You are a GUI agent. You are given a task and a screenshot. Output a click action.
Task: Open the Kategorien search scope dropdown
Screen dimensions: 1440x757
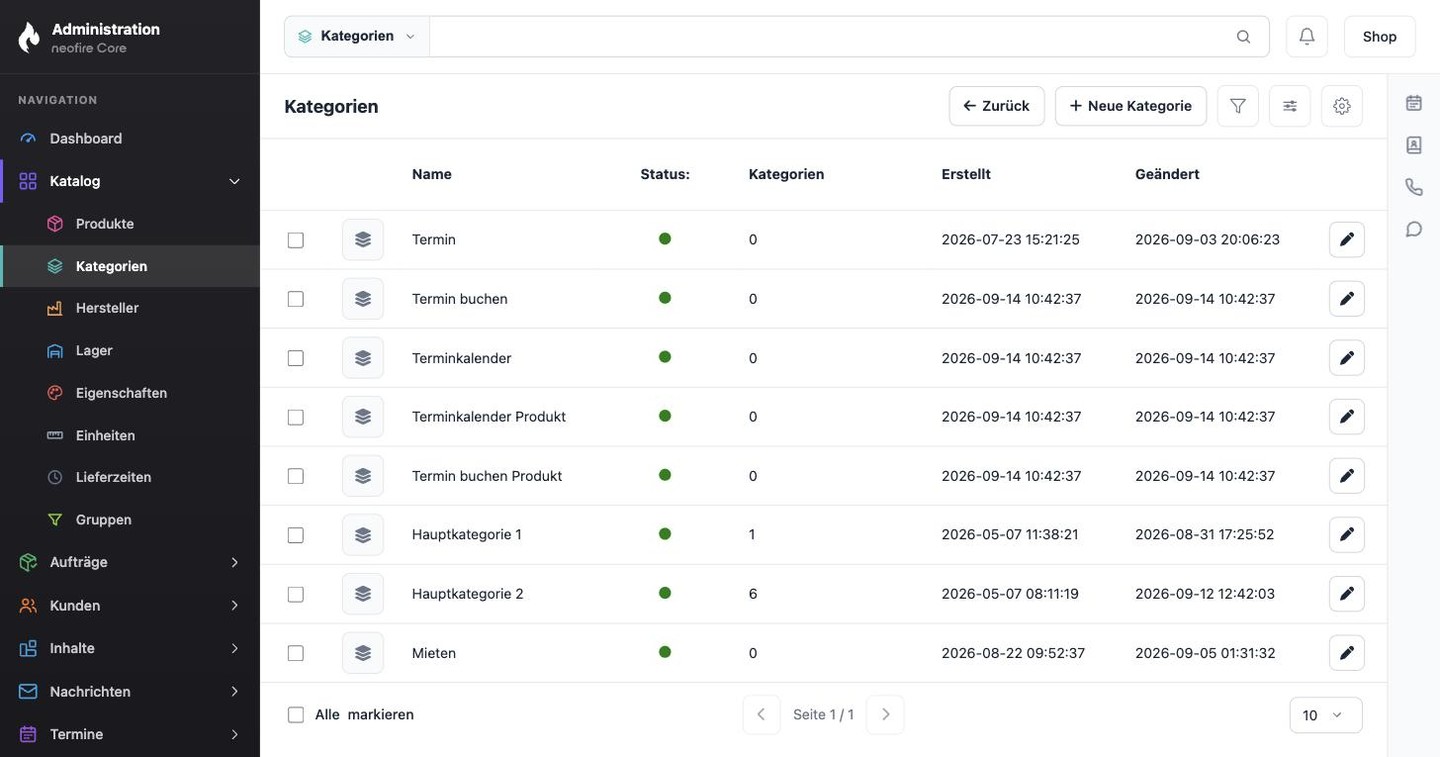[357, 36]
